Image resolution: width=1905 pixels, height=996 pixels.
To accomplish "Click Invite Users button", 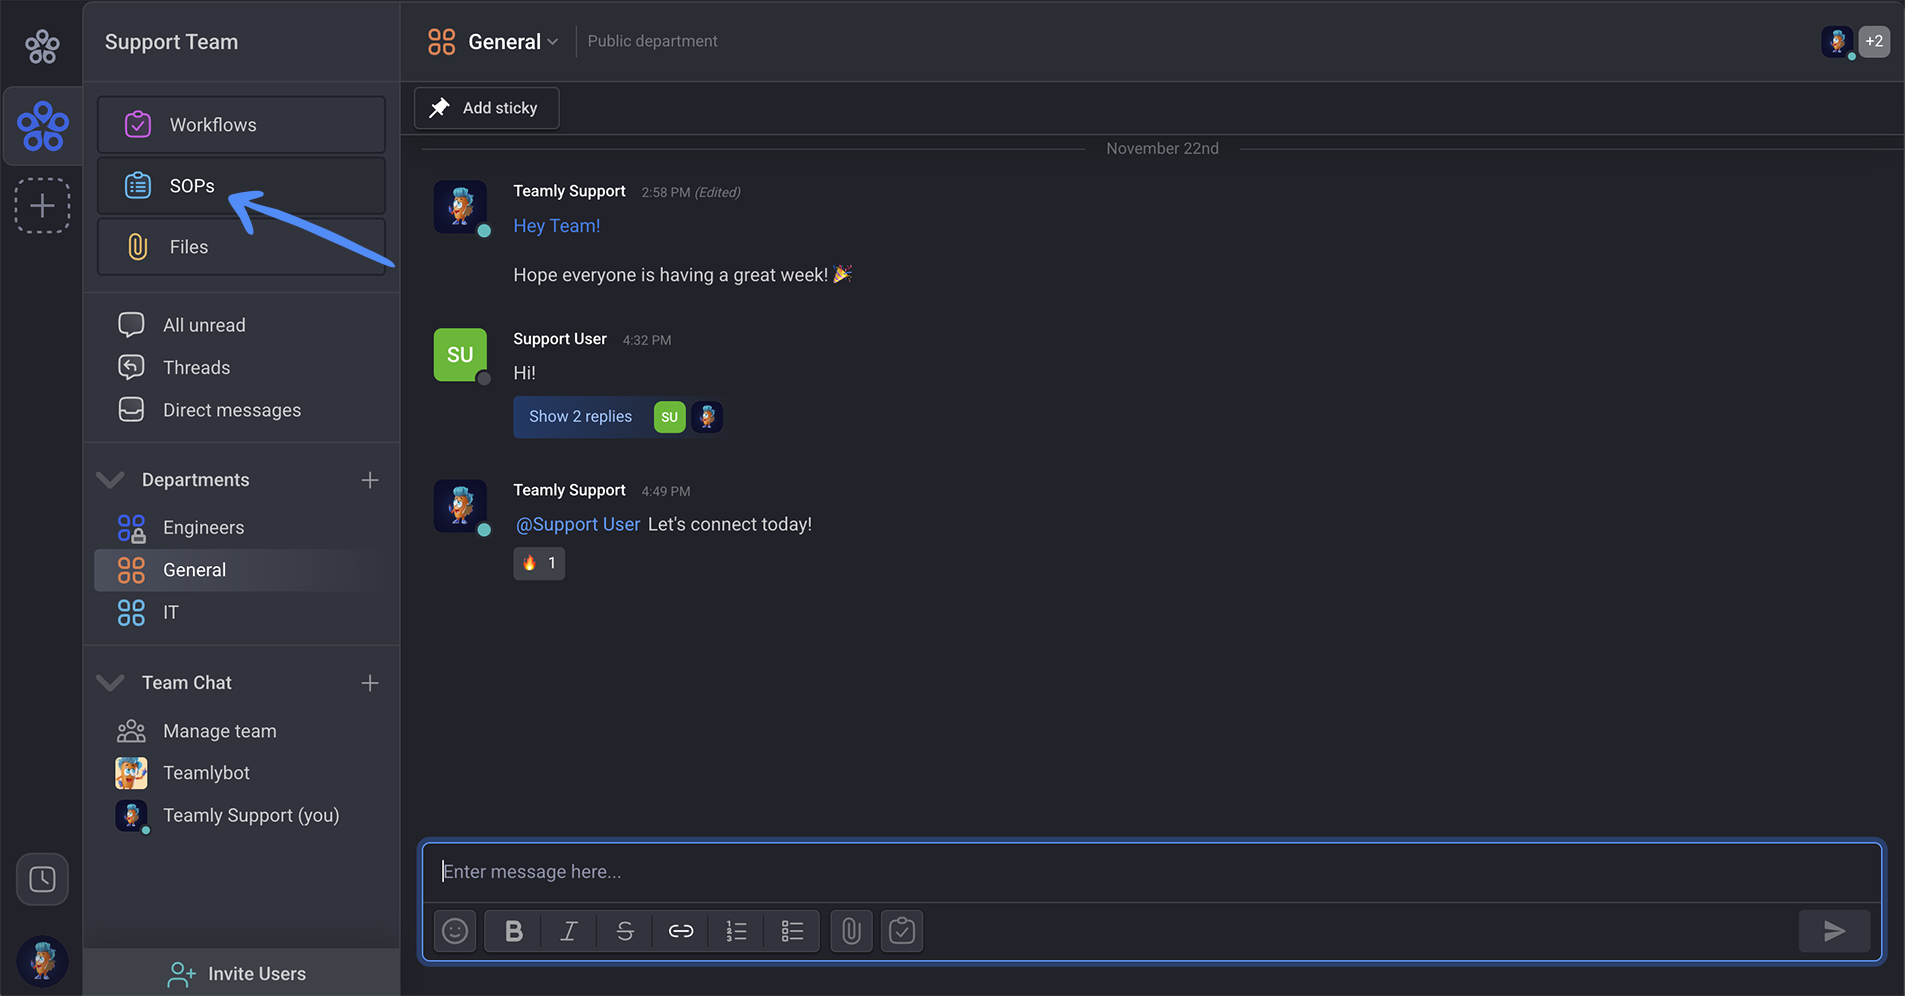I will pos(241,973).
